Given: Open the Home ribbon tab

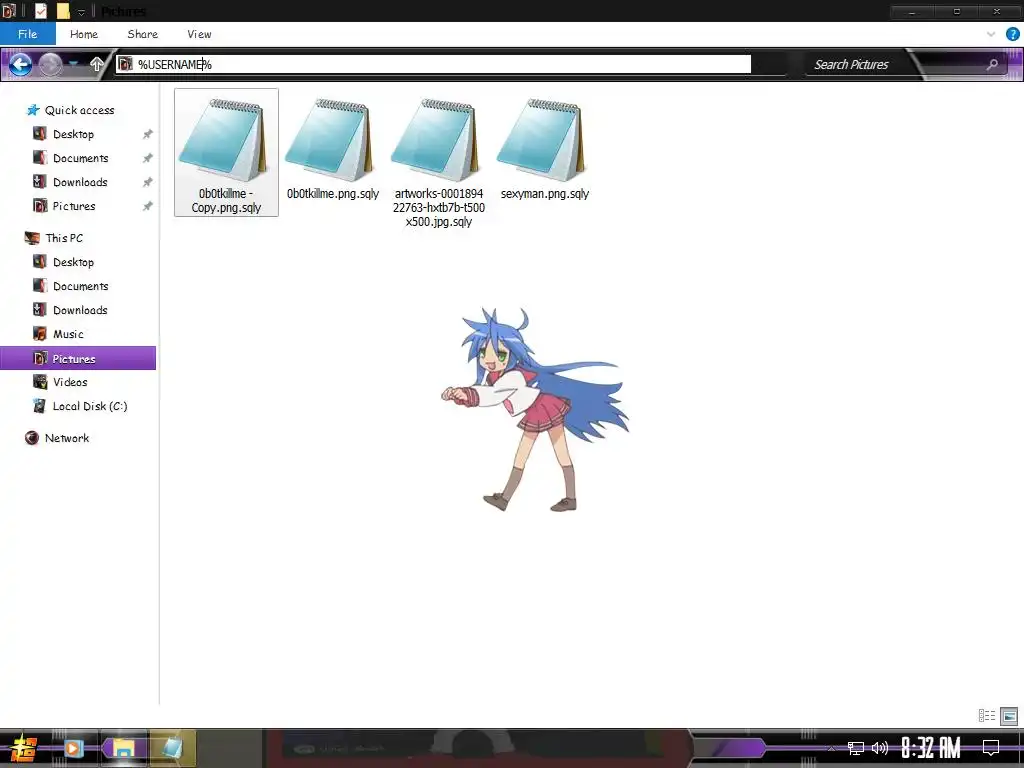Looking at the screenshot, I should [x=84, y=34].
